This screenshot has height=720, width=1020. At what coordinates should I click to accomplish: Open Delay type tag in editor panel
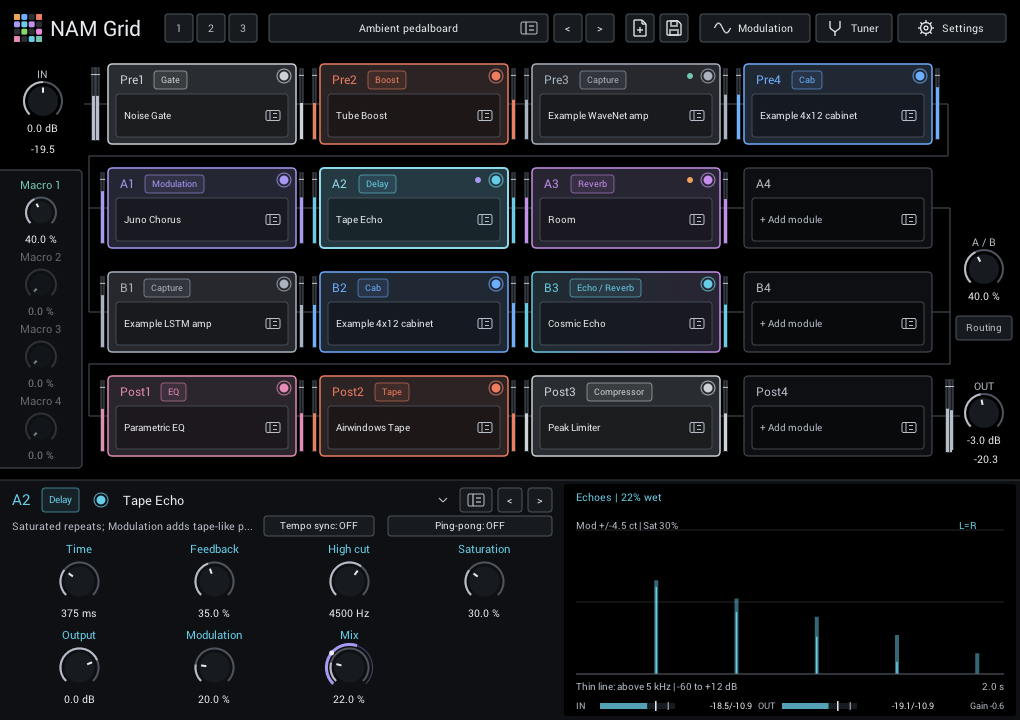coord(60,500)
